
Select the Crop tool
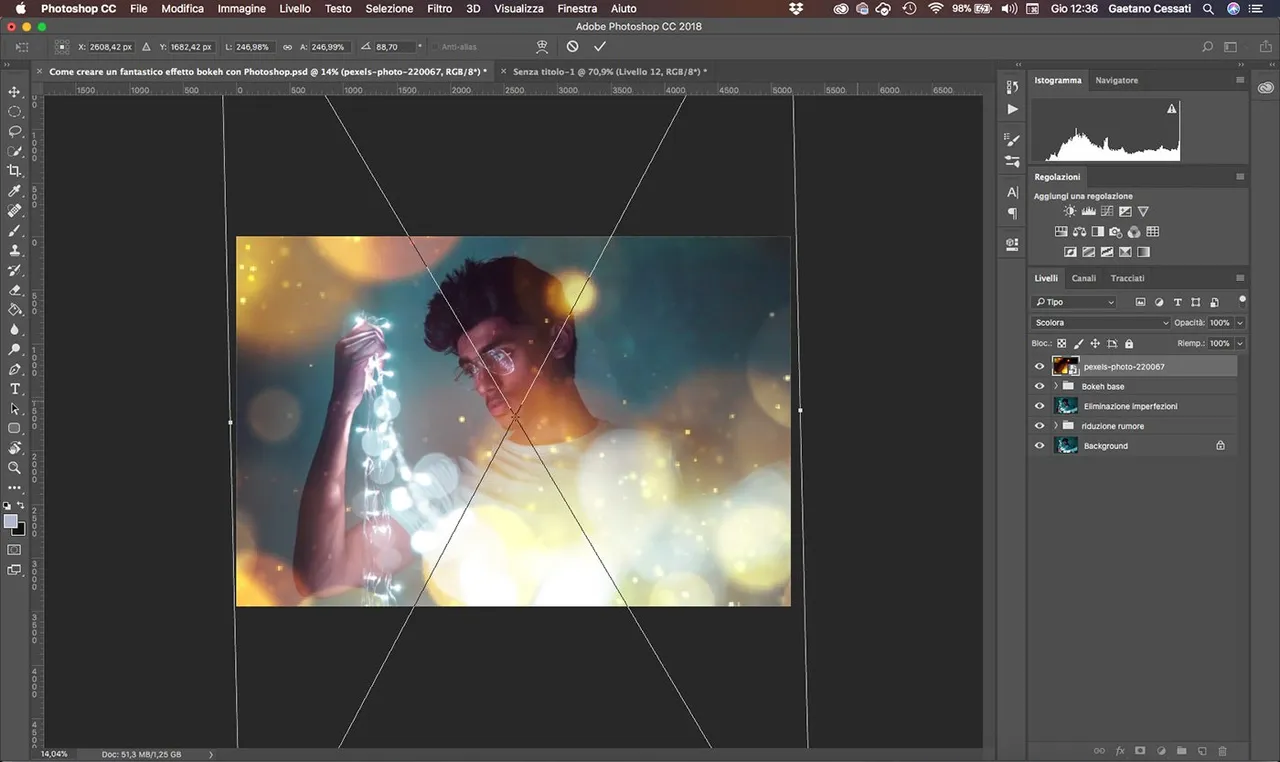tap(15, 171)
